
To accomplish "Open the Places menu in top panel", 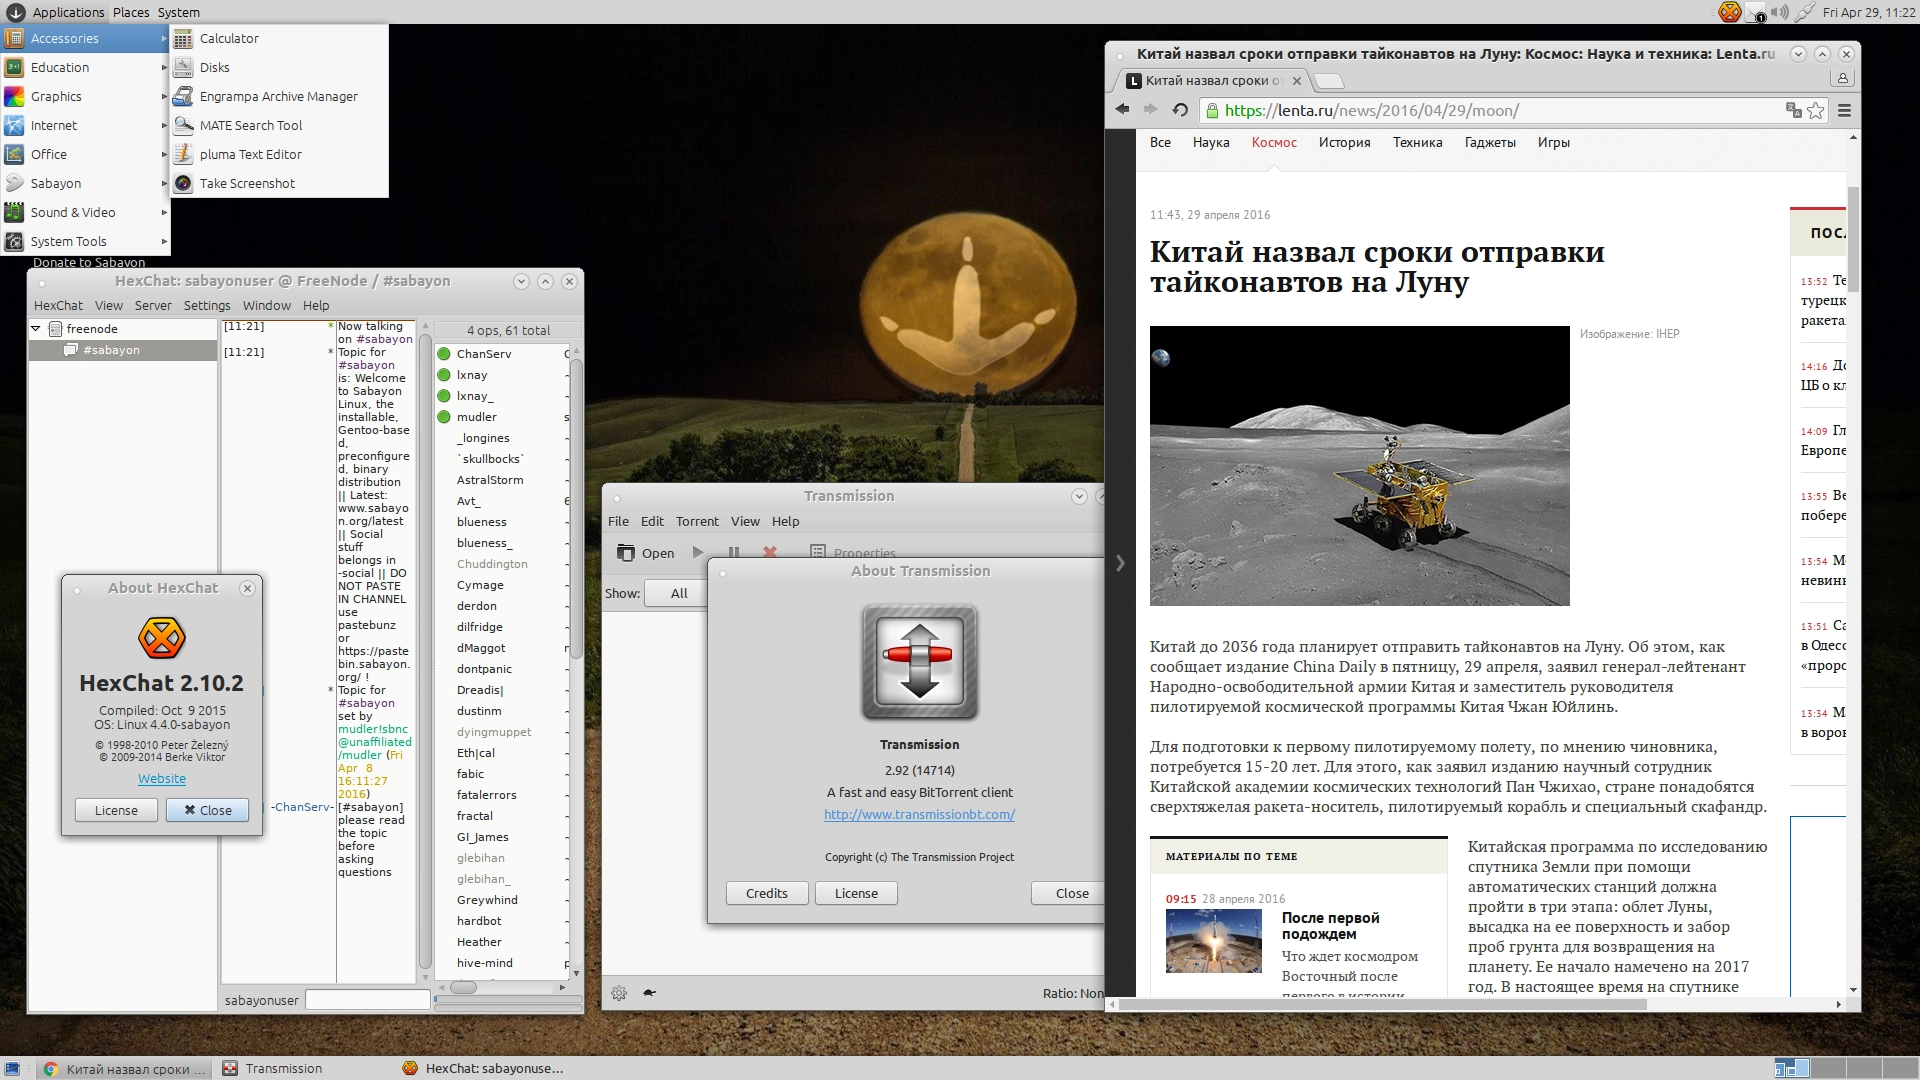I will point(131,12).
